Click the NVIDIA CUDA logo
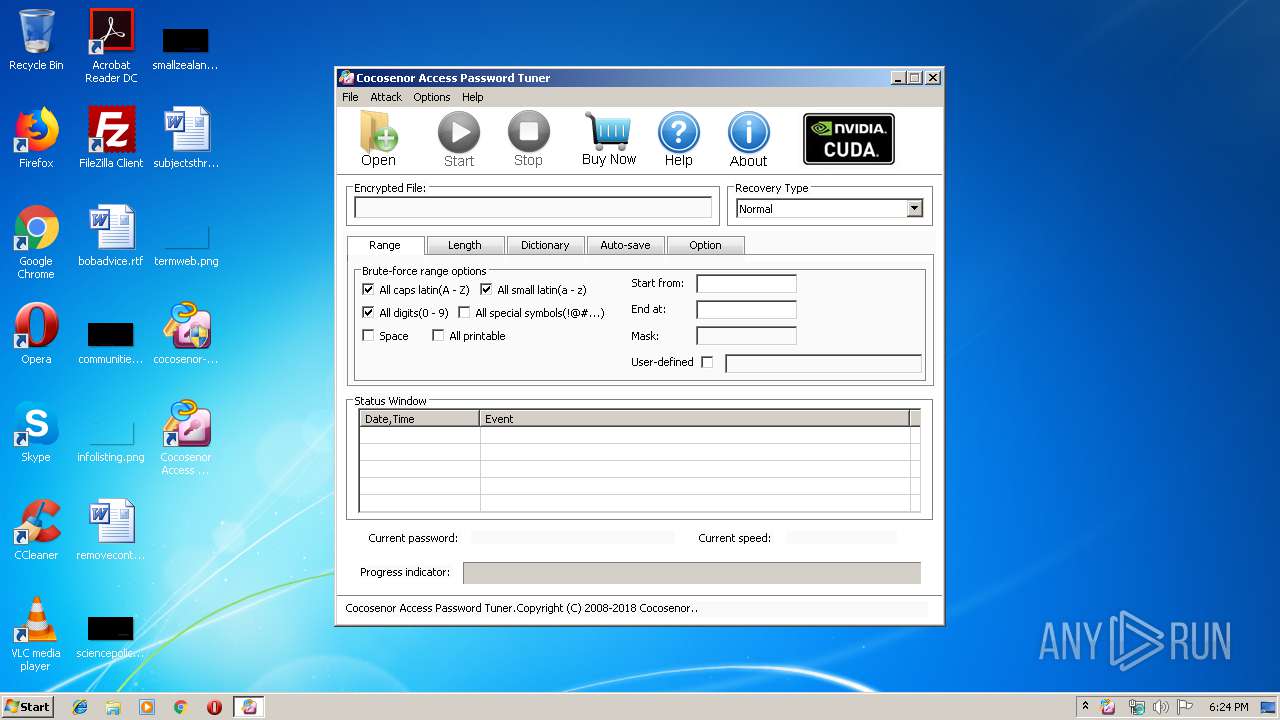 tap(849, 139)
